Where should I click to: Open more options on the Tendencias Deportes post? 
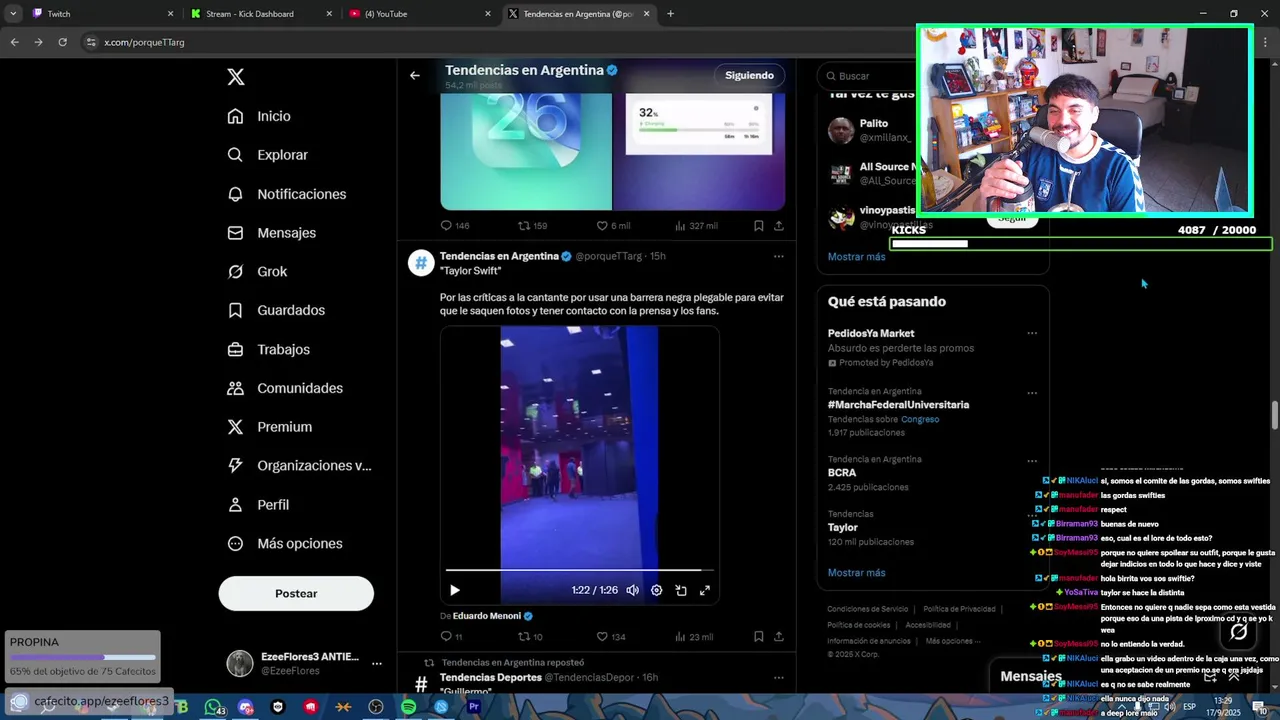[779, 677]
